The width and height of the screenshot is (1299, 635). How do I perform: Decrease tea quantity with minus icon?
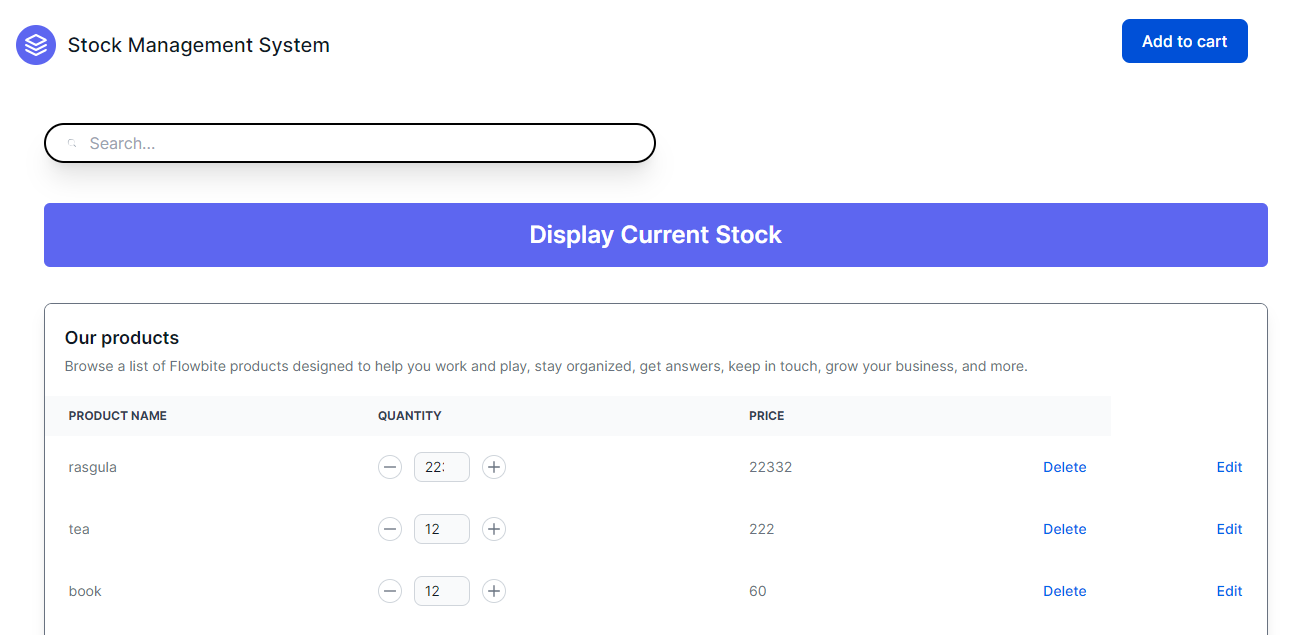[390, 529]
